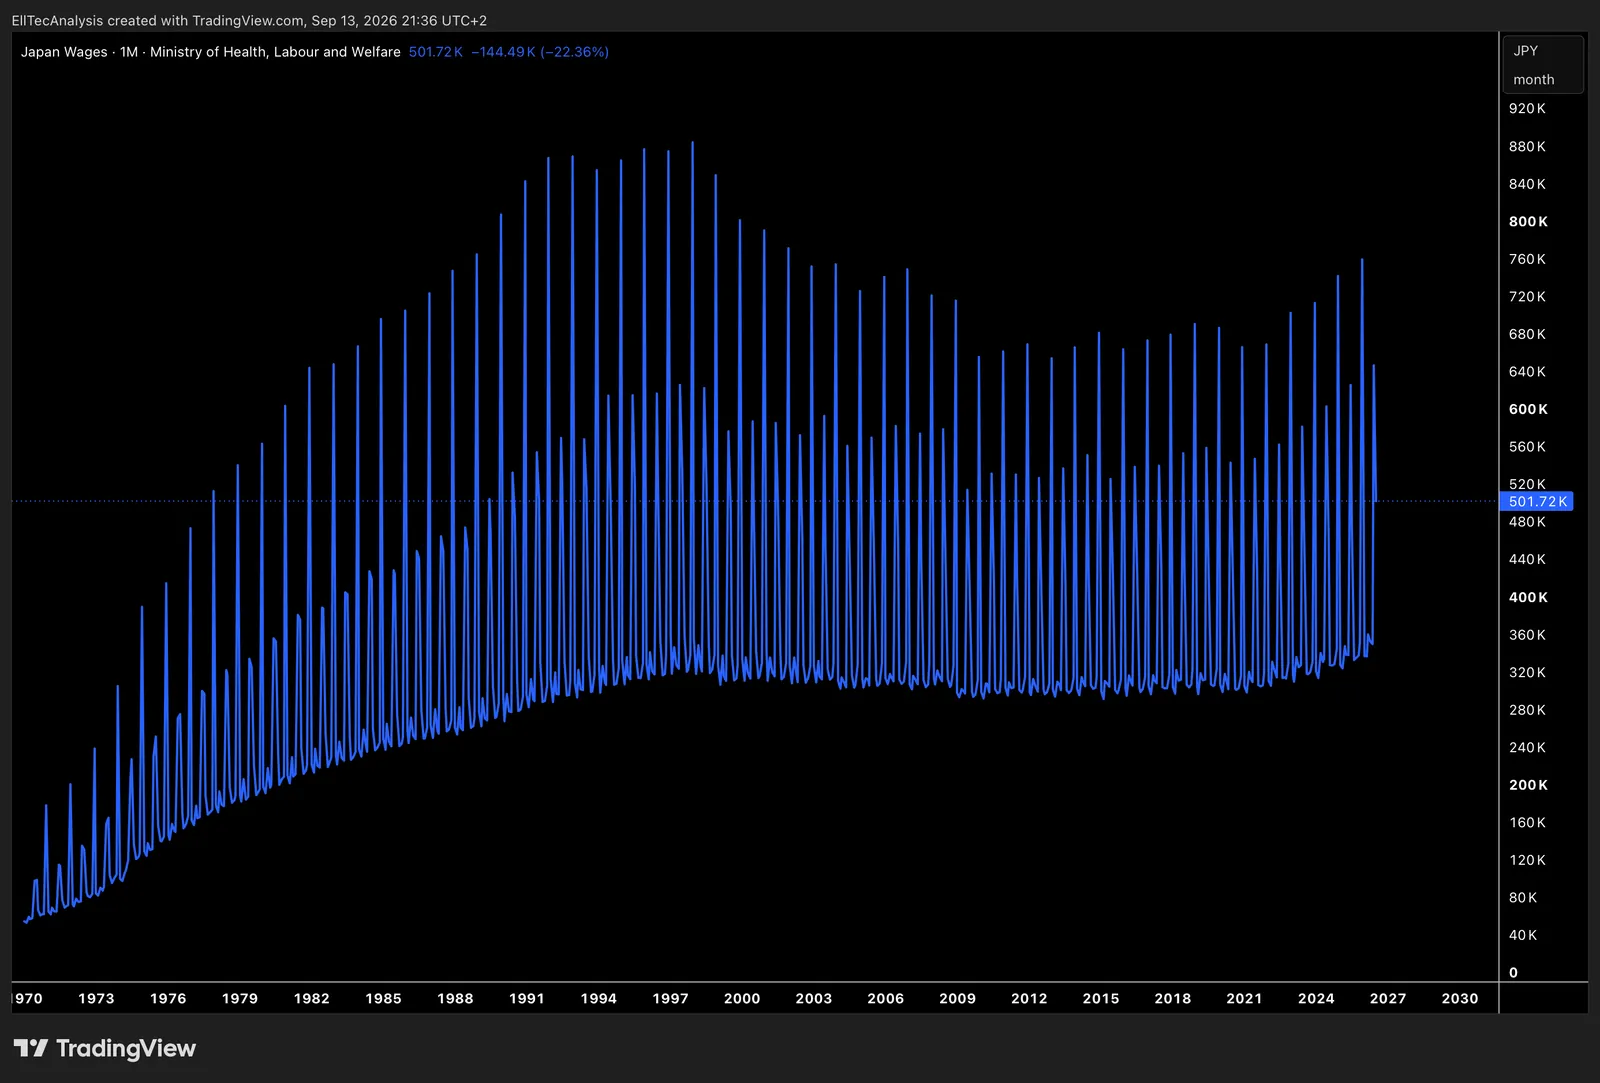
Task: Click the 1985 time axis label
Action: click(x=383, y=999)
